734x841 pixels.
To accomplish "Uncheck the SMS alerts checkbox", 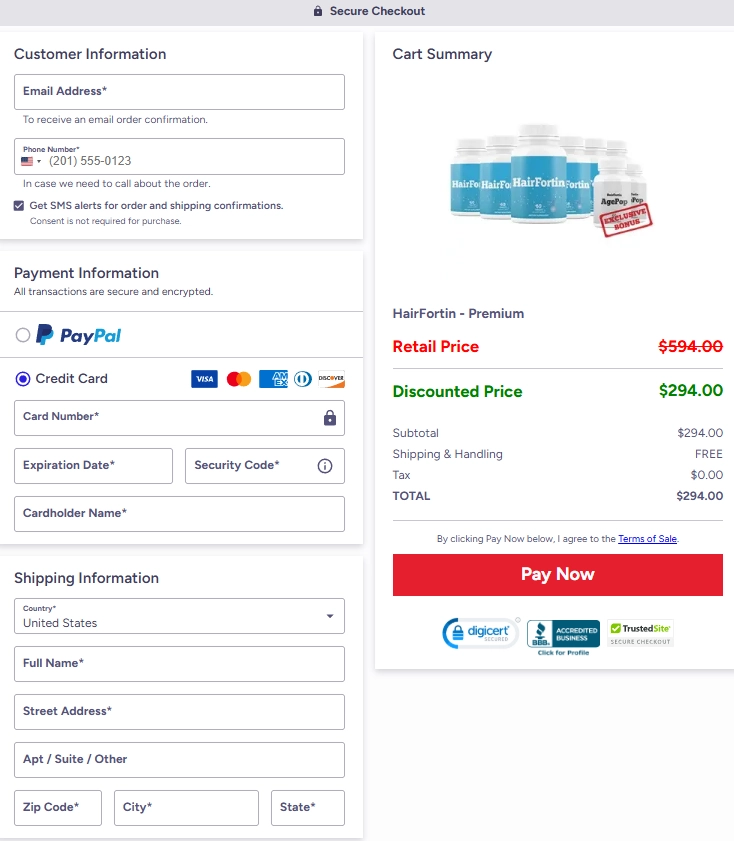I will 18,205.
